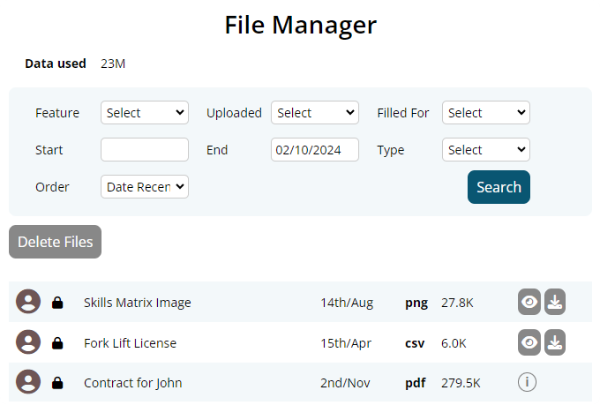
Task: Click the 27.8K file size
Action: pyautogui.click(x=457, y=303)
